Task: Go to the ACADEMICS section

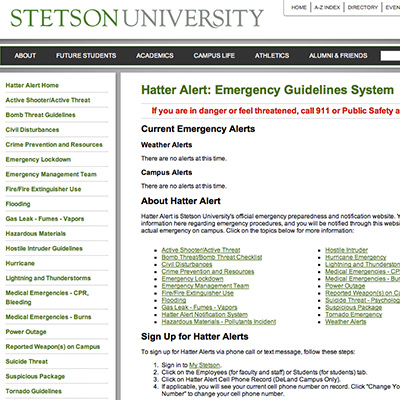Action: point(155,56)
